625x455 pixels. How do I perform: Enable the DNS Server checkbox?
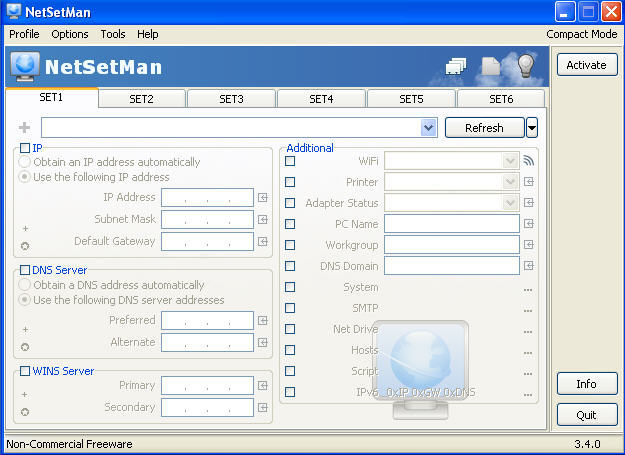point(25,270)
